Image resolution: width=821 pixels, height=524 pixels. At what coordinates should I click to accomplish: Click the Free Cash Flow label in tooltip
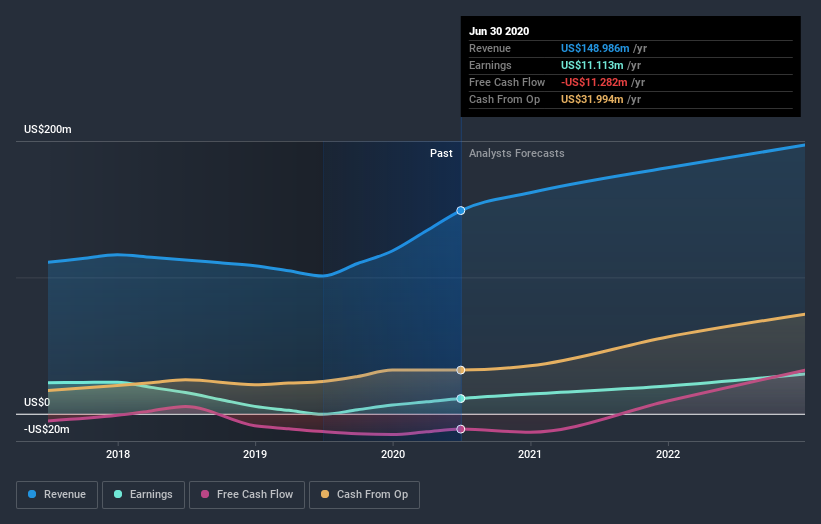507,82
